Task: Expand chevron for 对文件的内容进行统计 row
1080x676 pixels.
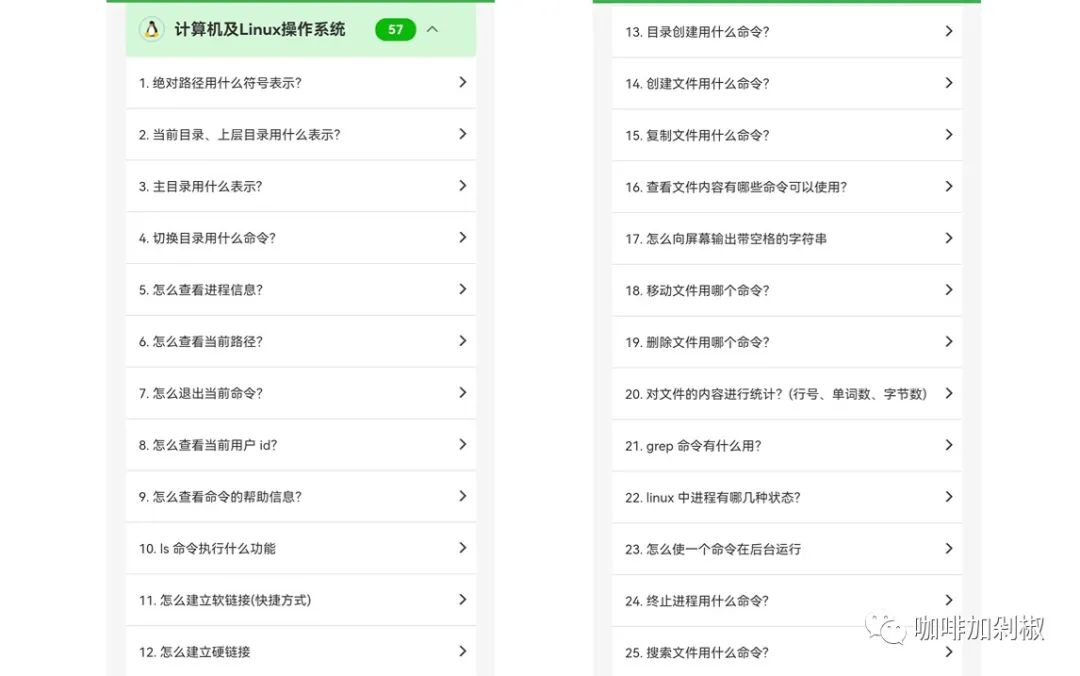Action: 949,393
